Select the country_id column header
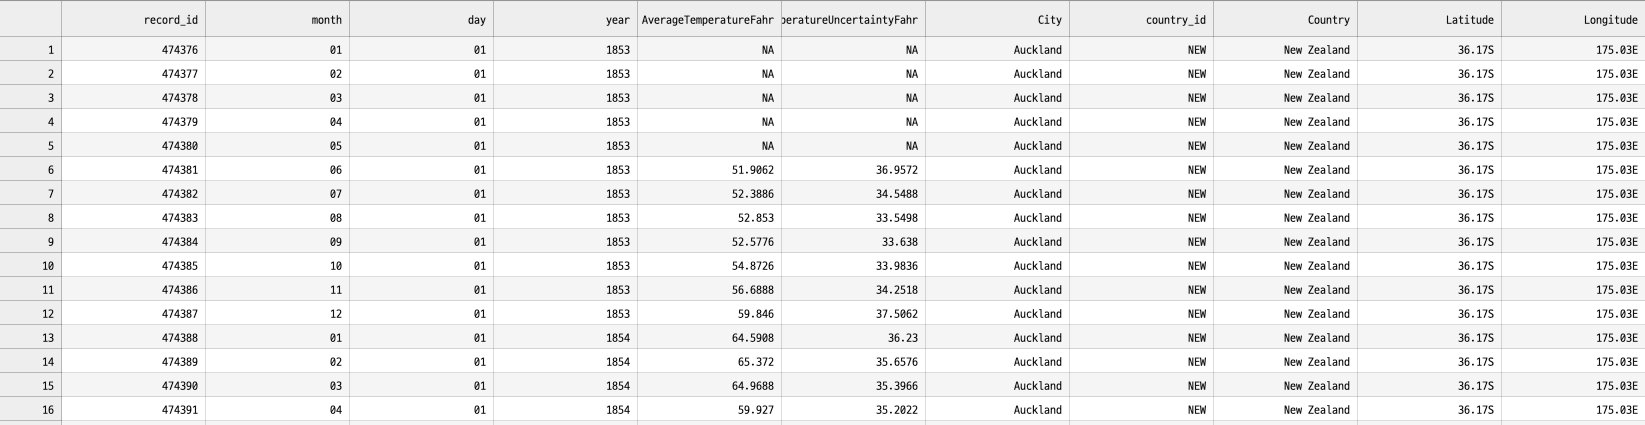 coord(1141,19)
